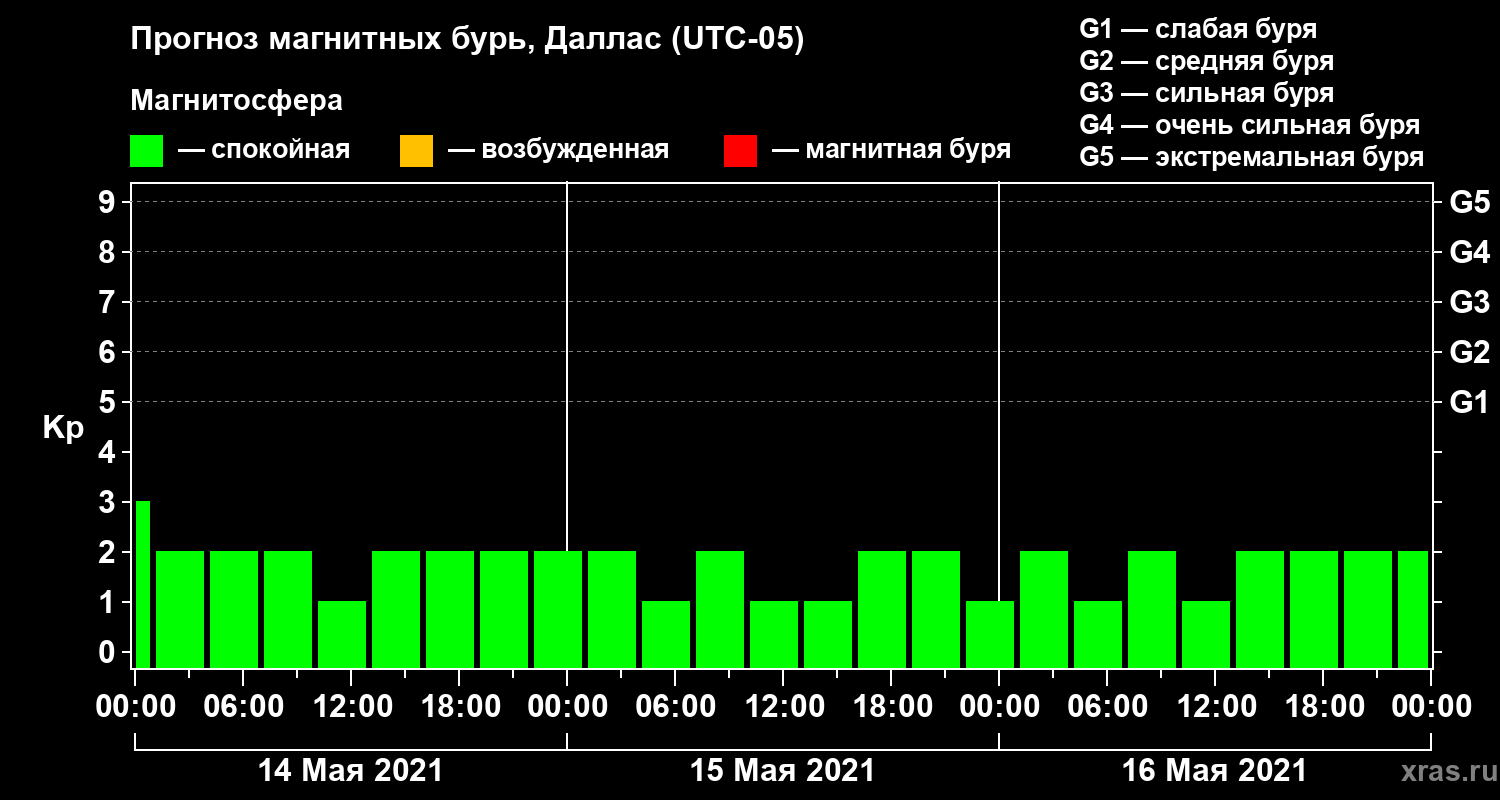Viewport: 1500px width, 800px height.
Task: Click 'G3 — сильная буря' legend line
Action: [1206, 93]
